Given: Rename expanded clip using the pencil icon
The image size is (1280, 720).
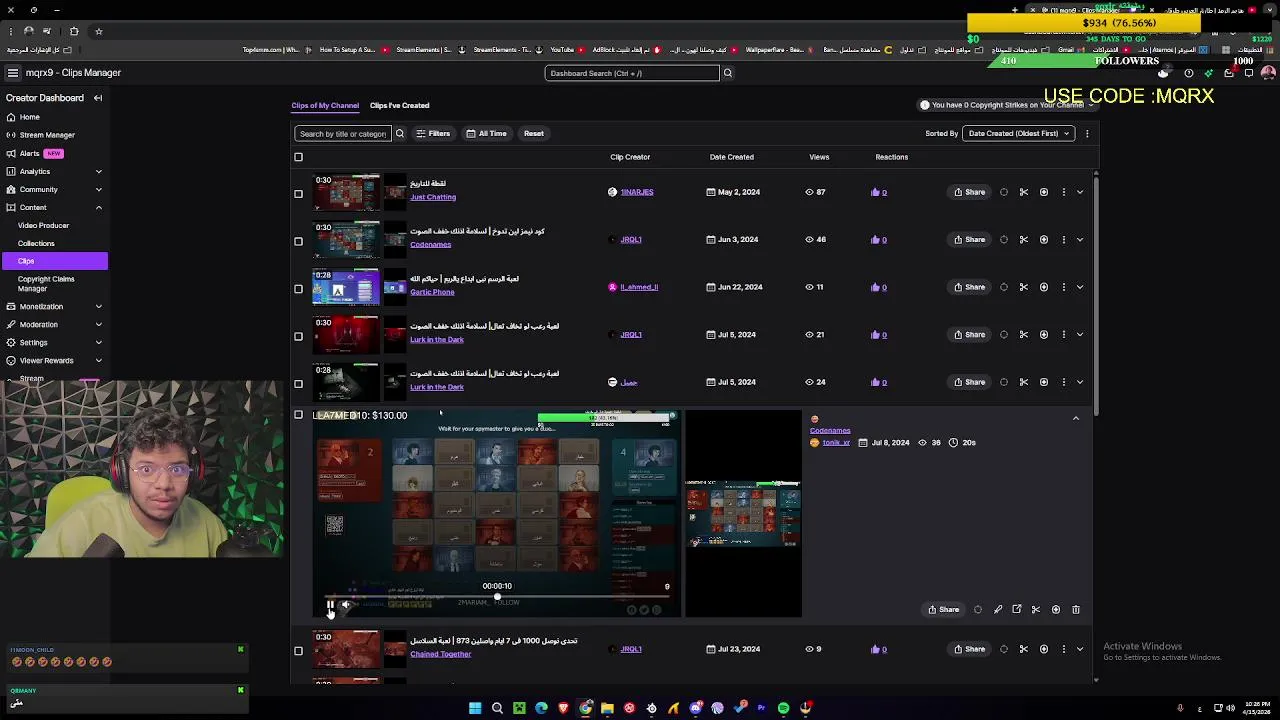Looking at the screenshot, I should point(998,609).
